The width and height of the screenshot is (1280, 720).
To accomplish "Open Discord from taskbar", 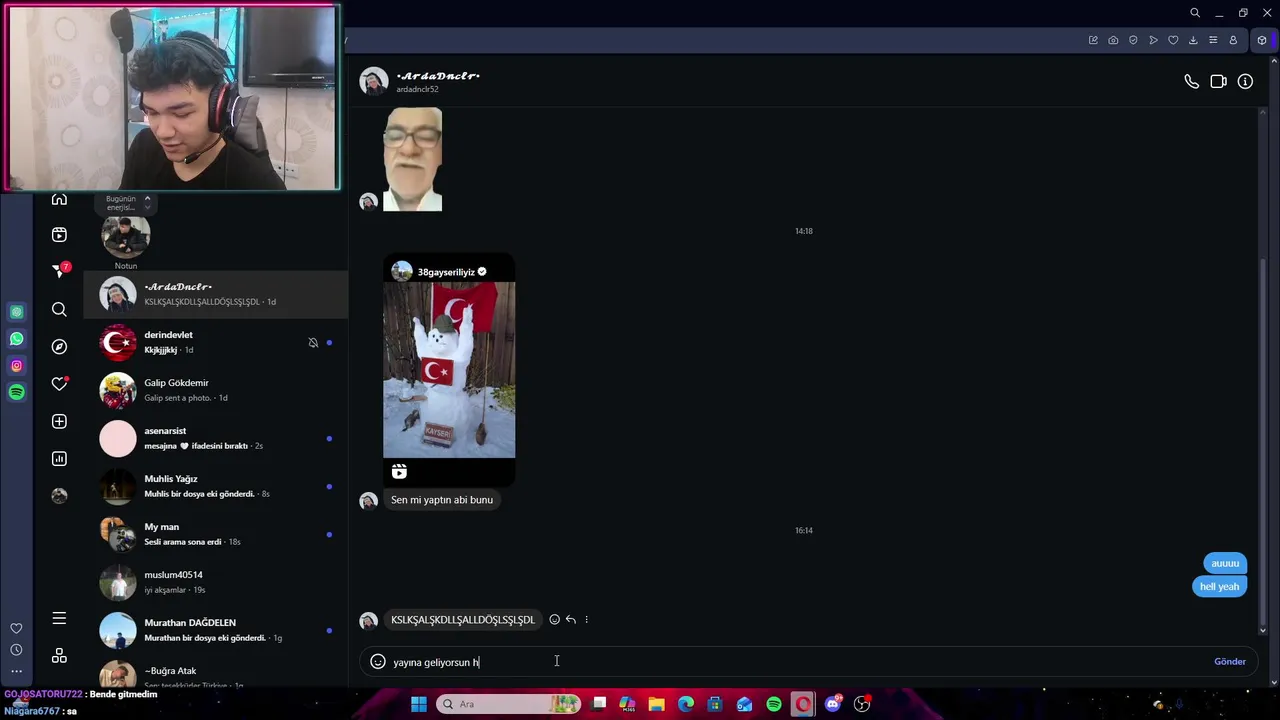I will click(x=832, y=704).
